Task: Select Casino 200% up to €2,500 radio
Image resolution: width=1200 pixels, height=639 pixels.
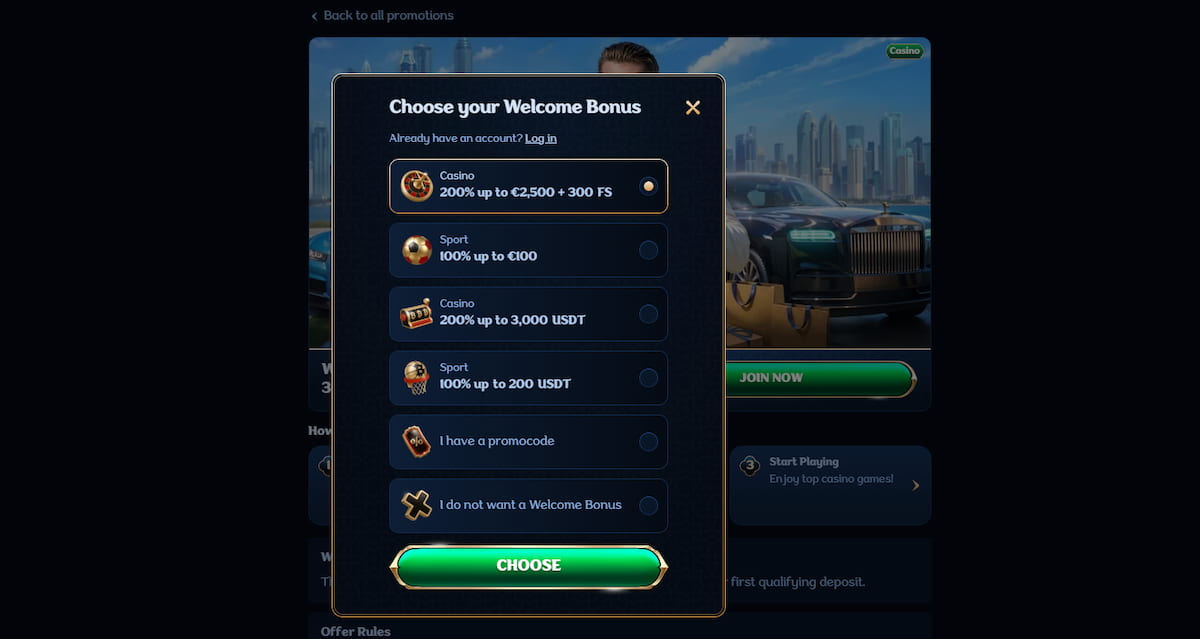Action: 648,186
